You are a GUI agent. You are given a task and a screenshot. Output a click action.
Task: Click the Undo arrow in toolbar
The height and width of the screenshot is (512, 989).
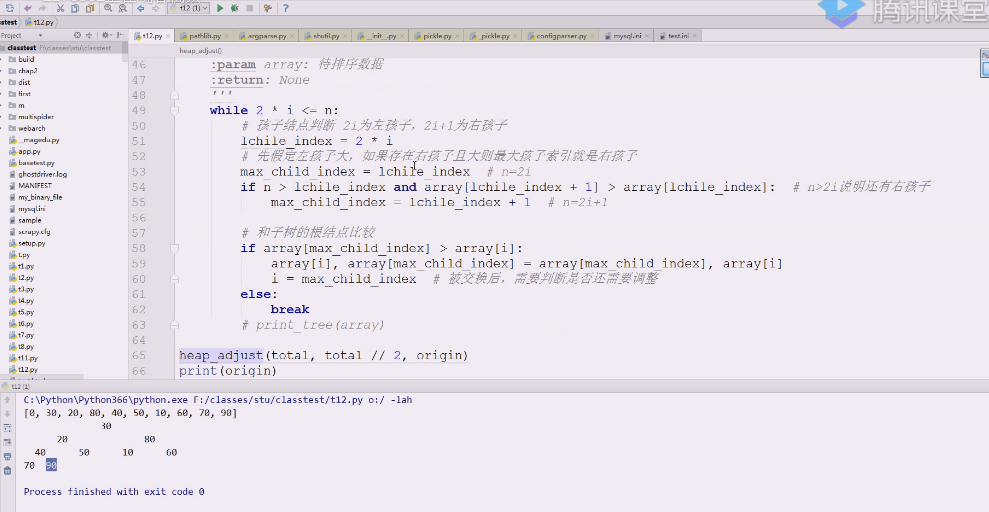point(28,8)
